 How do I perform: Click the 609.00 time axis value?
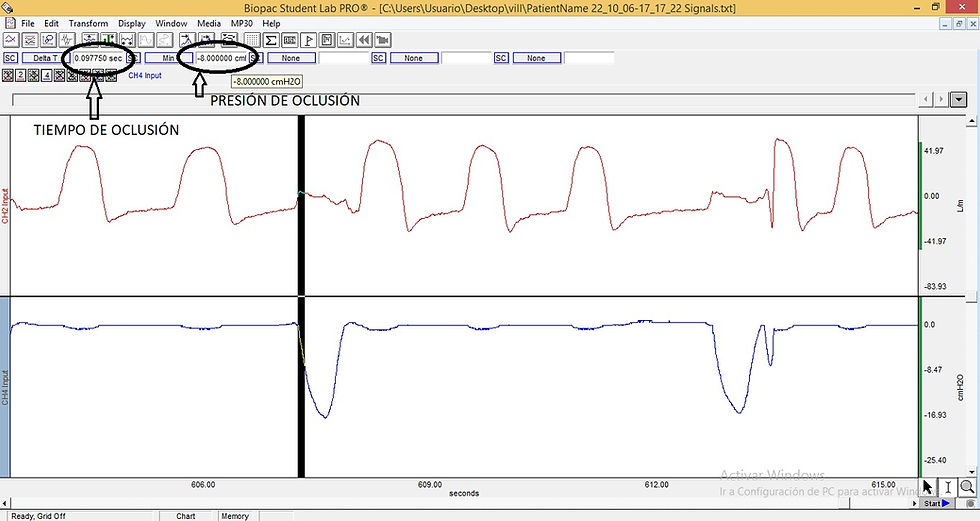point(430,484)
